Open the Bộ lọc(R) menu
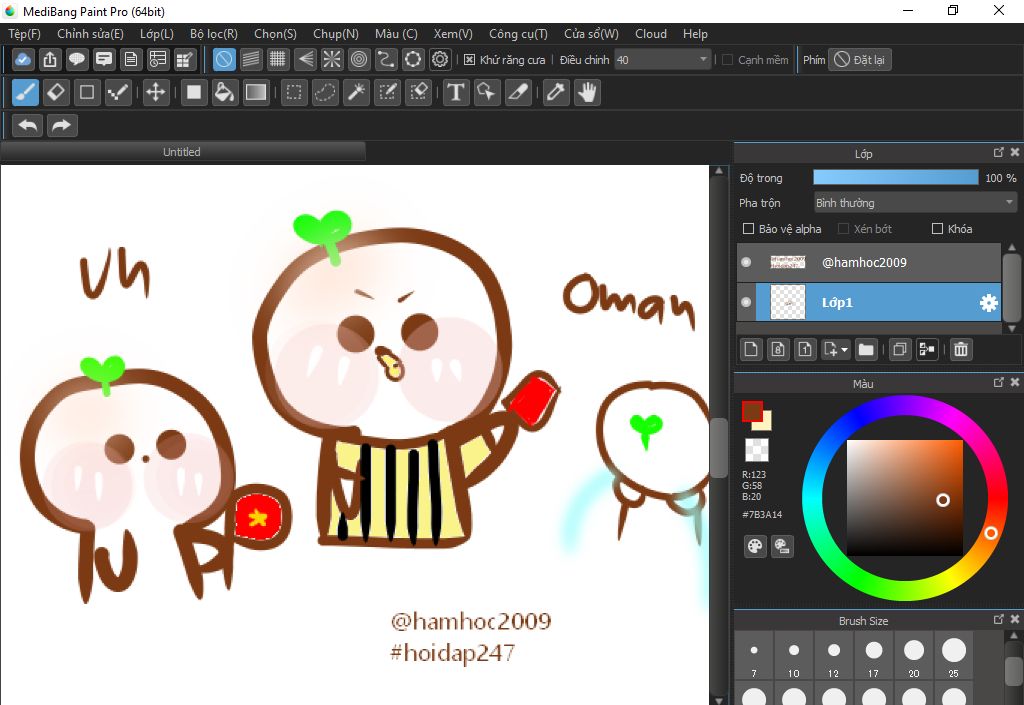The image size is (1024, 705). pos(214,33)
